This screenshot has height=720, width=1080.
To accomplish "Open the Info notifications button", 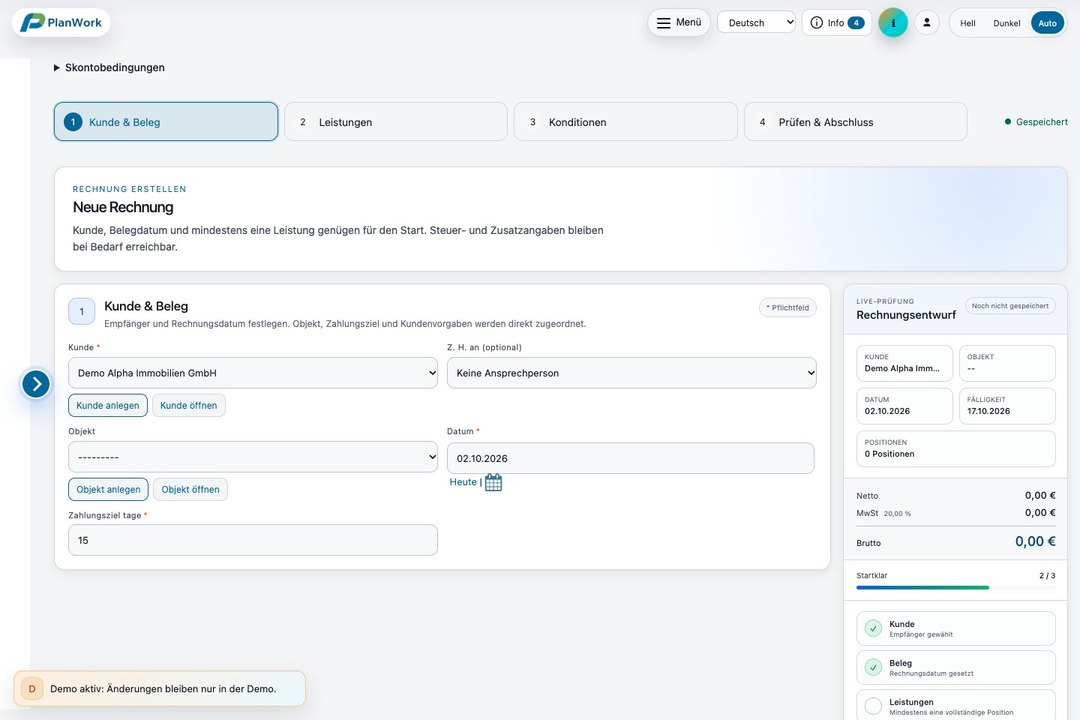I will [837, 23].
